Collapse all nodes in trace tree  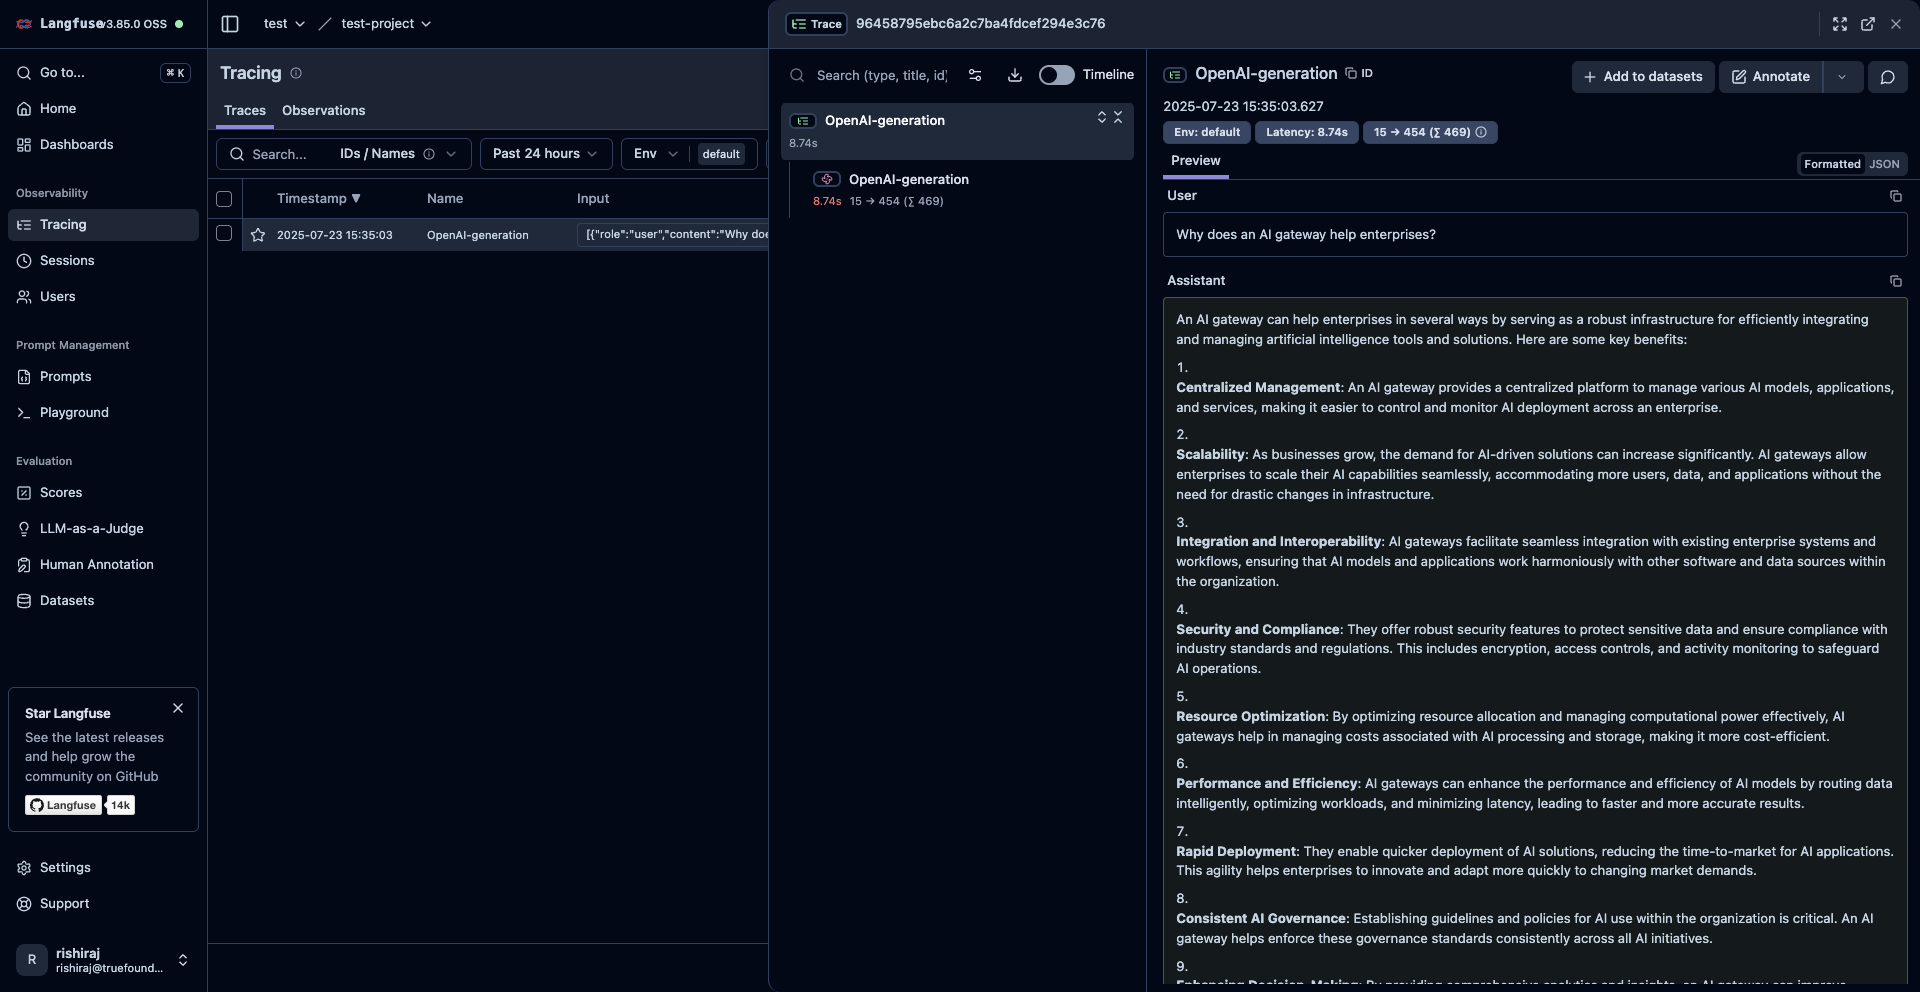coord(1118,118)
